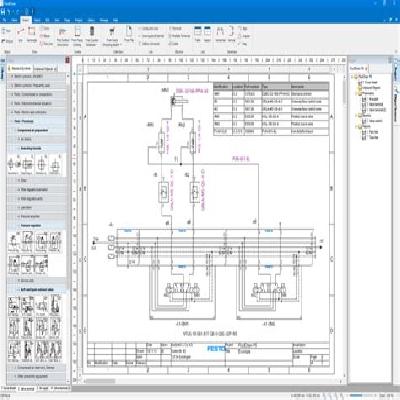Click the Save icon in quick access toolbar
Image resolution: width=400 pixels, height=400 pixels.
(3, 12)
